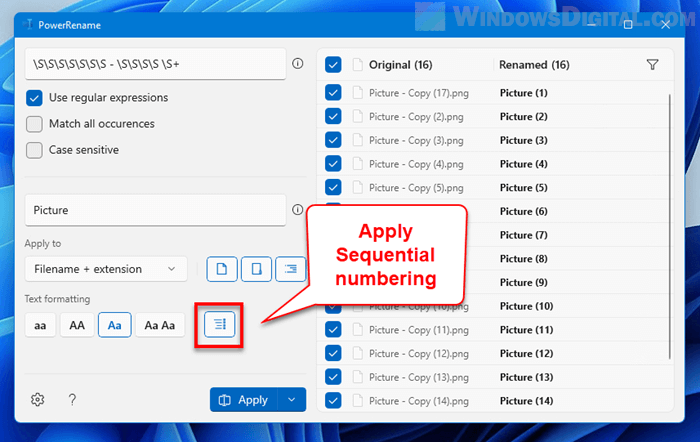Image resolution: width=700 pixels, height=442 pixels.
Task: Uncheck Picture - Copy (2).png
Action: pyautogui.click(x=333, y=117)
